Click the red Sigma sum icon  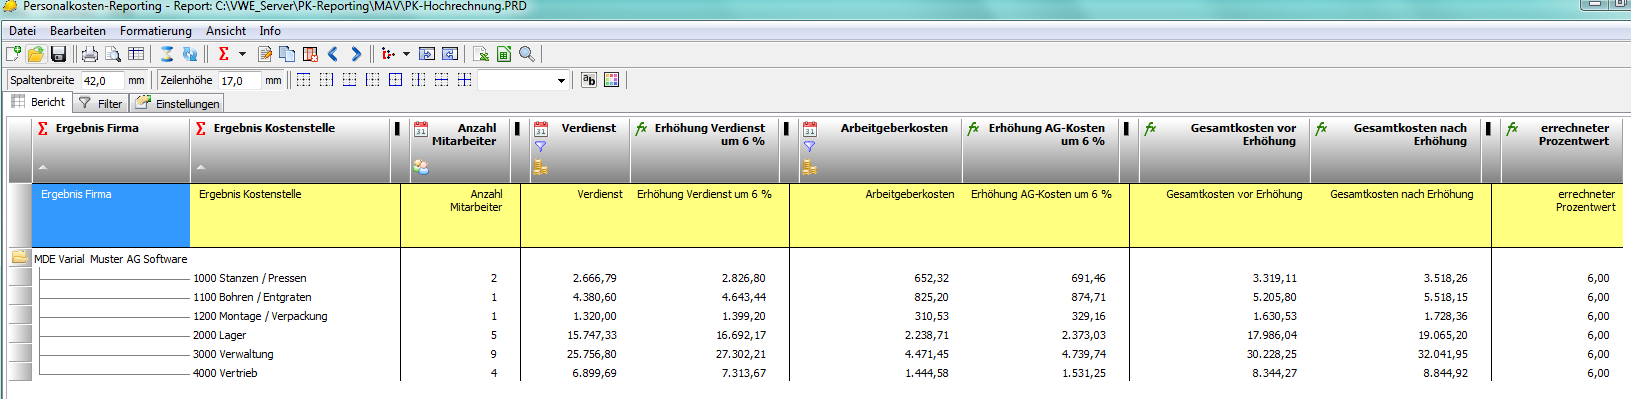223,54
